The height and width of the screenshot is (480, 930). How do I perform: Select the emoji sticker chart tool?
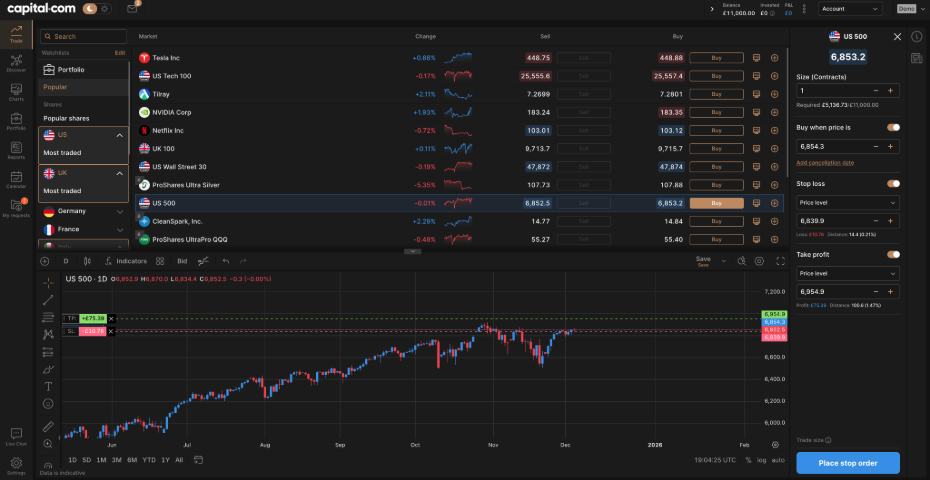49,403
